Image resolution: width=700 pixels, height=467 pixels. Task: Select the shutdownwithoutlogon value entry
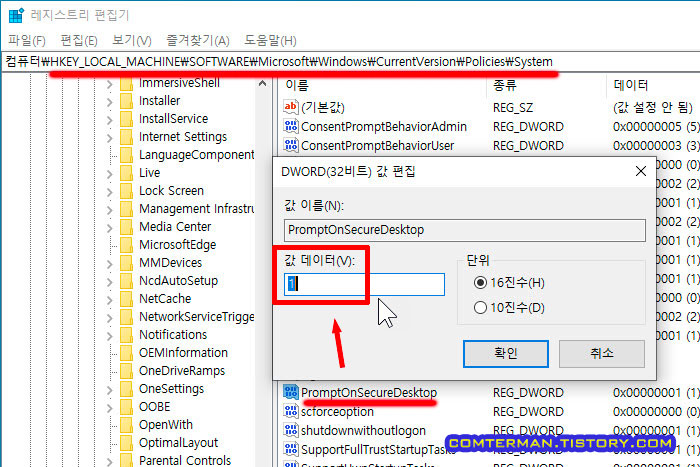click(x=363, y=431)
